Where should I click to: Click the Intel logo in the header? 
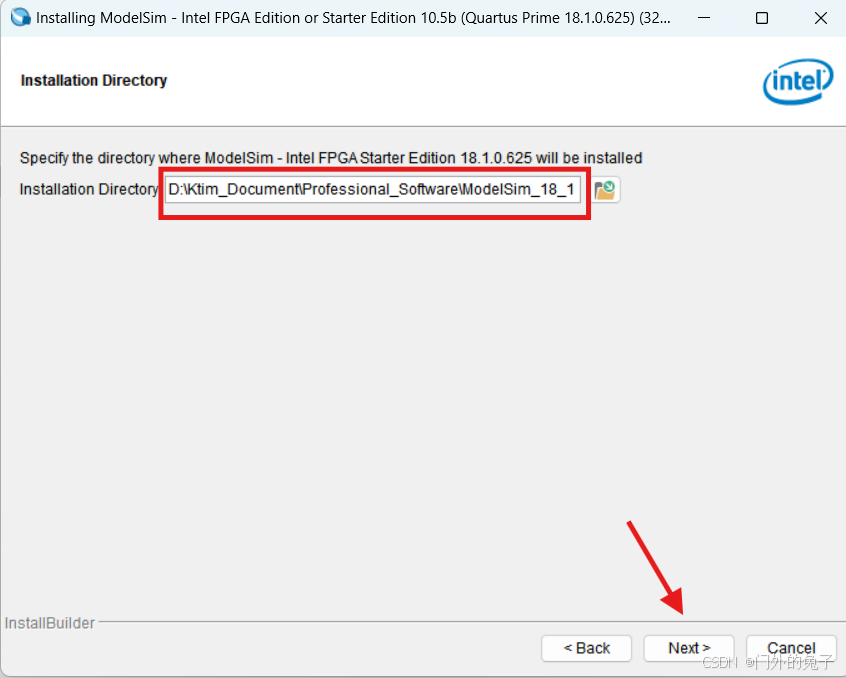click(x=797, y=81)
